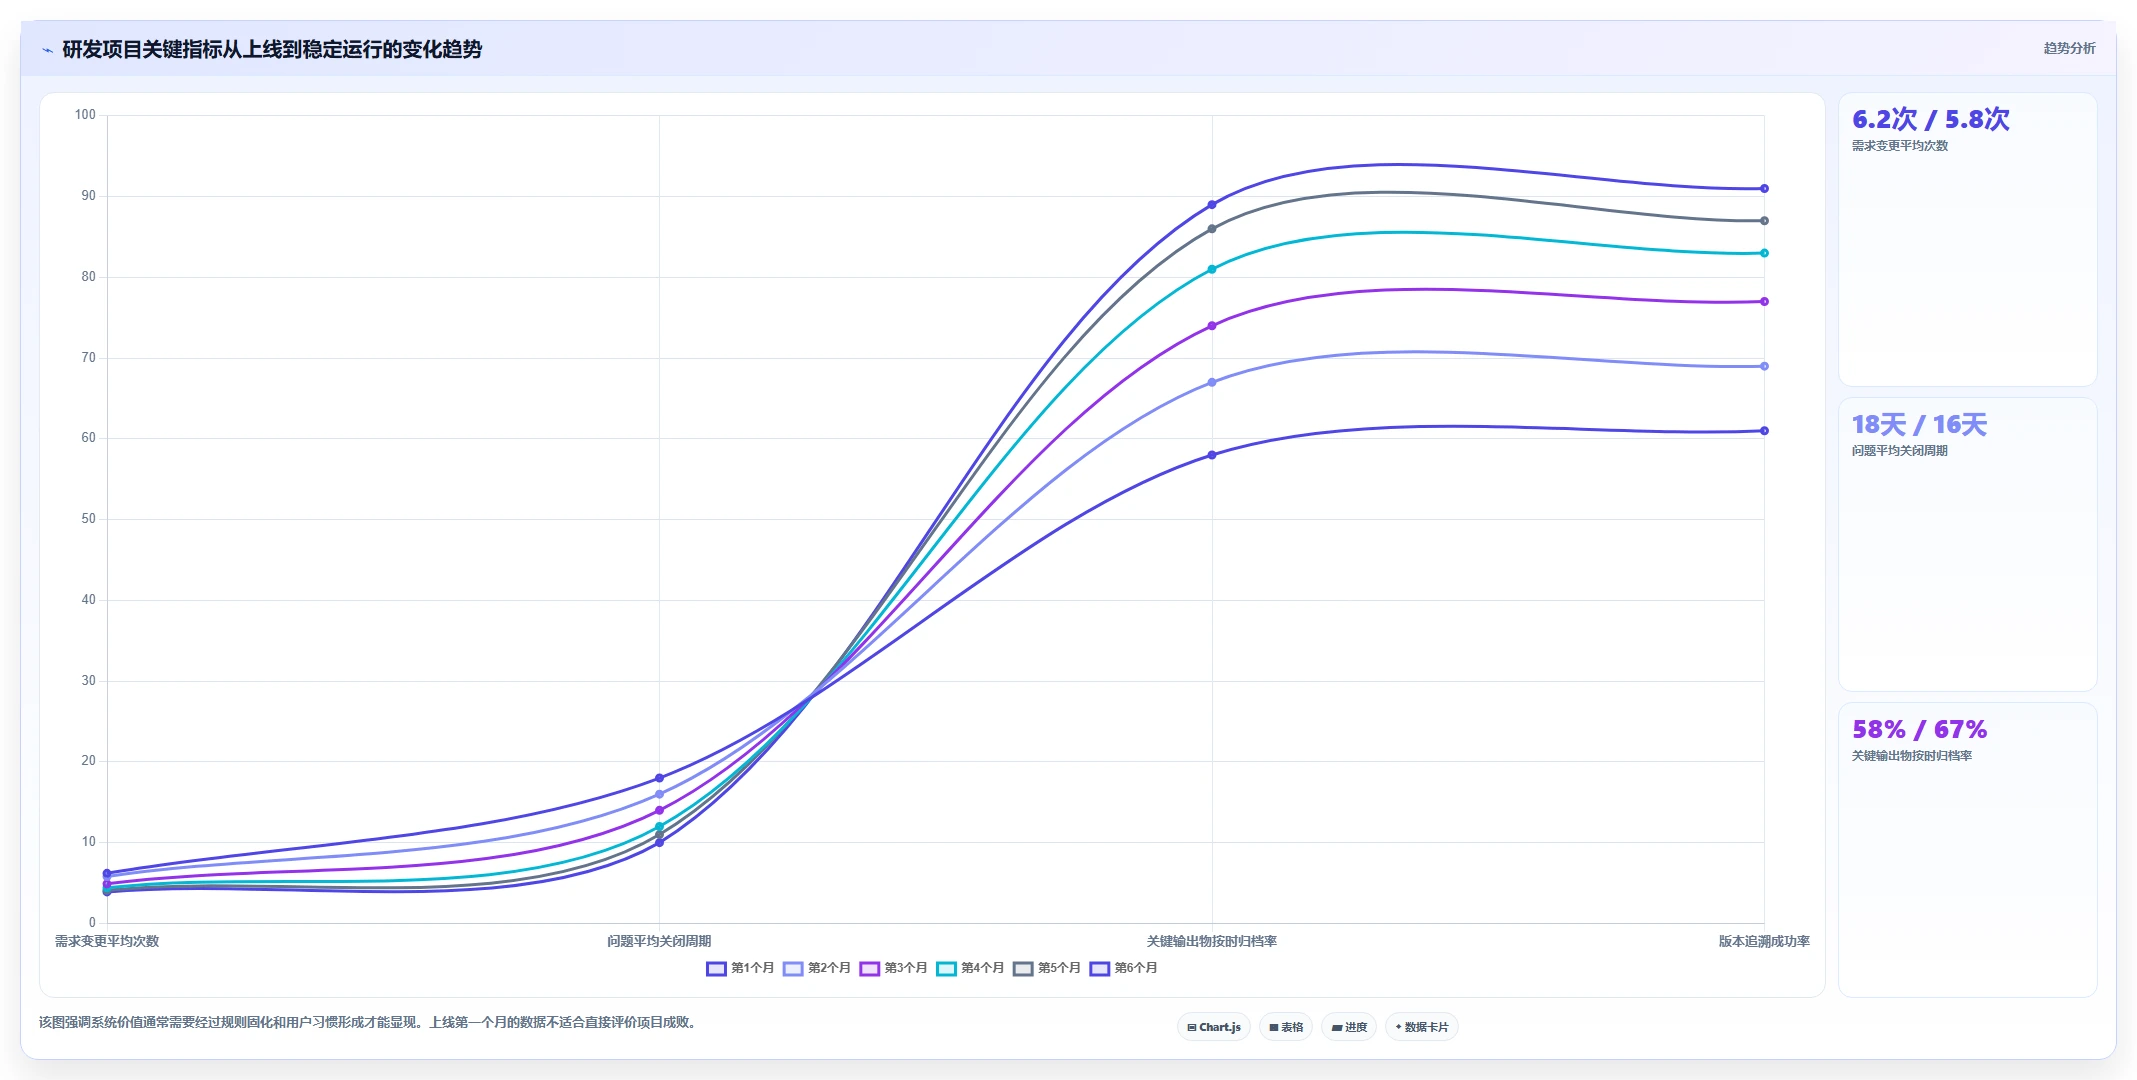Viewport: 2137px width, 1080px height.
Task: Click the 第6个月 point at 89
Action: (1212, 205)
